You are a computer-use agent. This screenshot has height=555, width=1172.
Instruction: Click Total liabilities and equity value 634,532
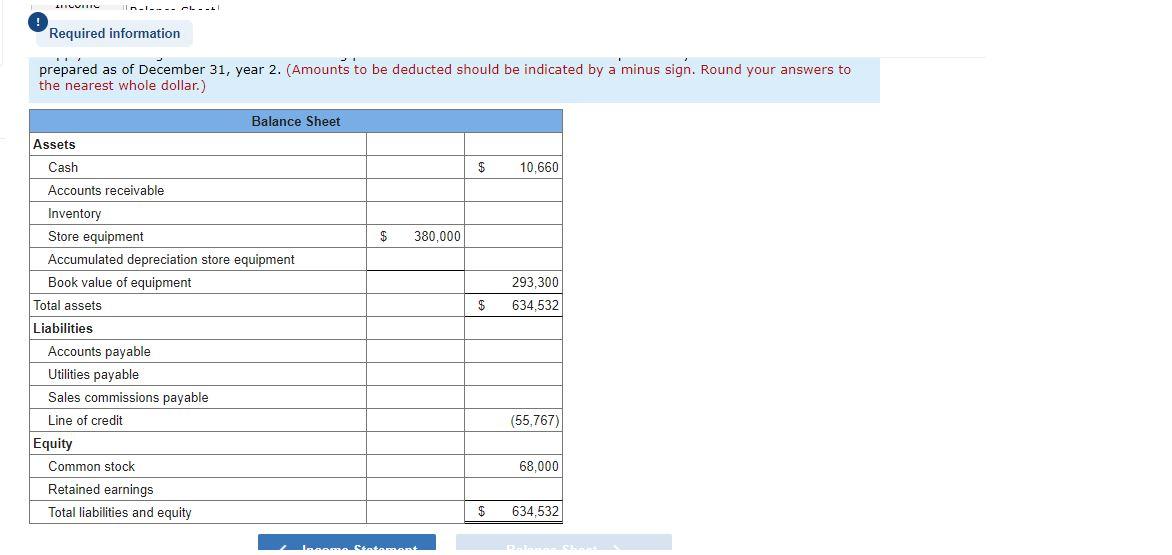click(x=513, y=512)
